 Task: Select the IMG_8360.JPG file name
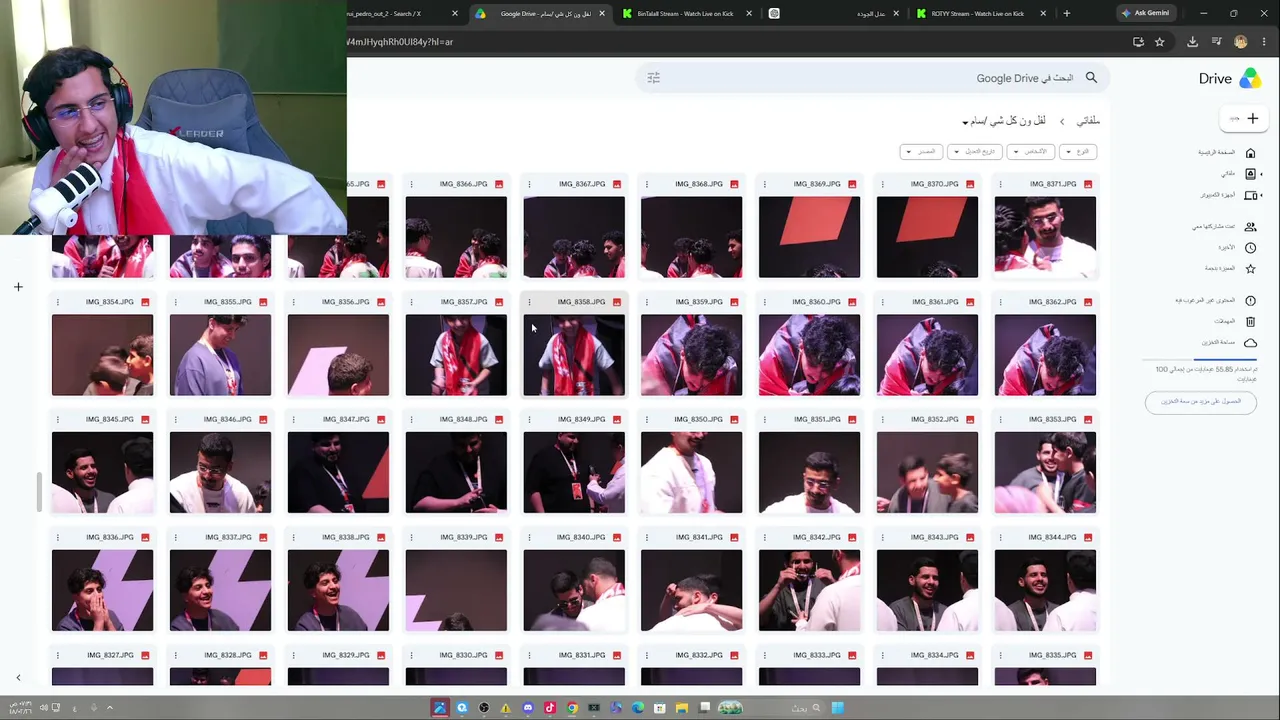(x=816, y=302)
